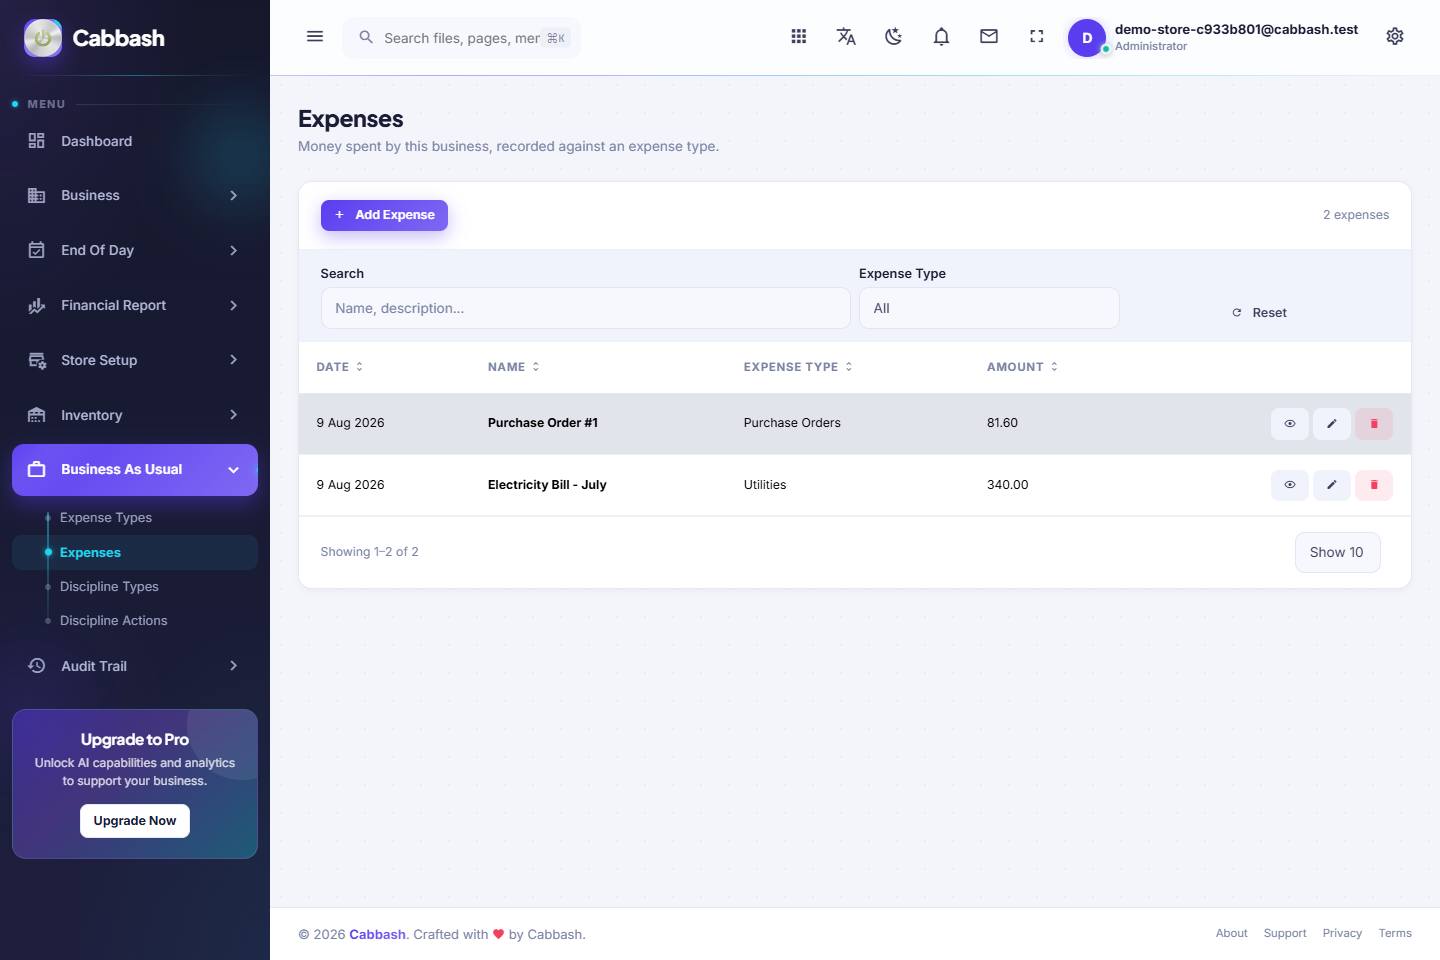
Task: Open the apps grid icon
Action: coord(799,37)
